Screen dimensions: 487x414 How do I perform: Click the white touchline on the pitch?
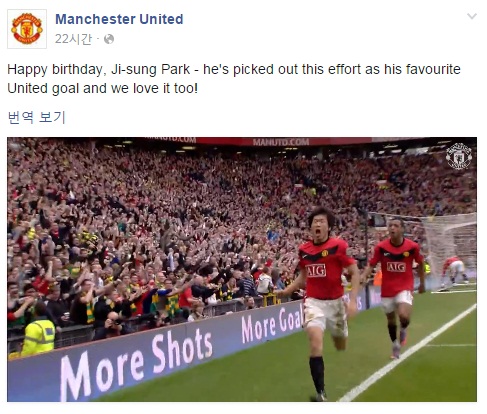tap(408, 352)
